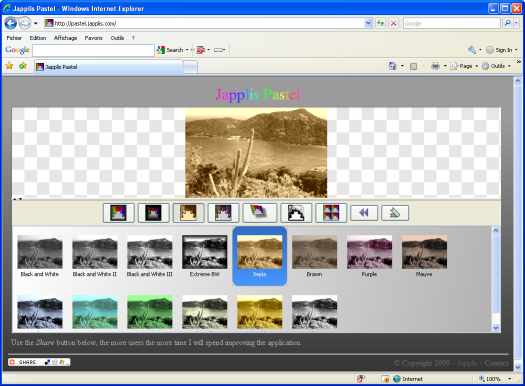Click the red X stop loading icon
The width and height of the screenshot is (525, 386).
(393, 23)
